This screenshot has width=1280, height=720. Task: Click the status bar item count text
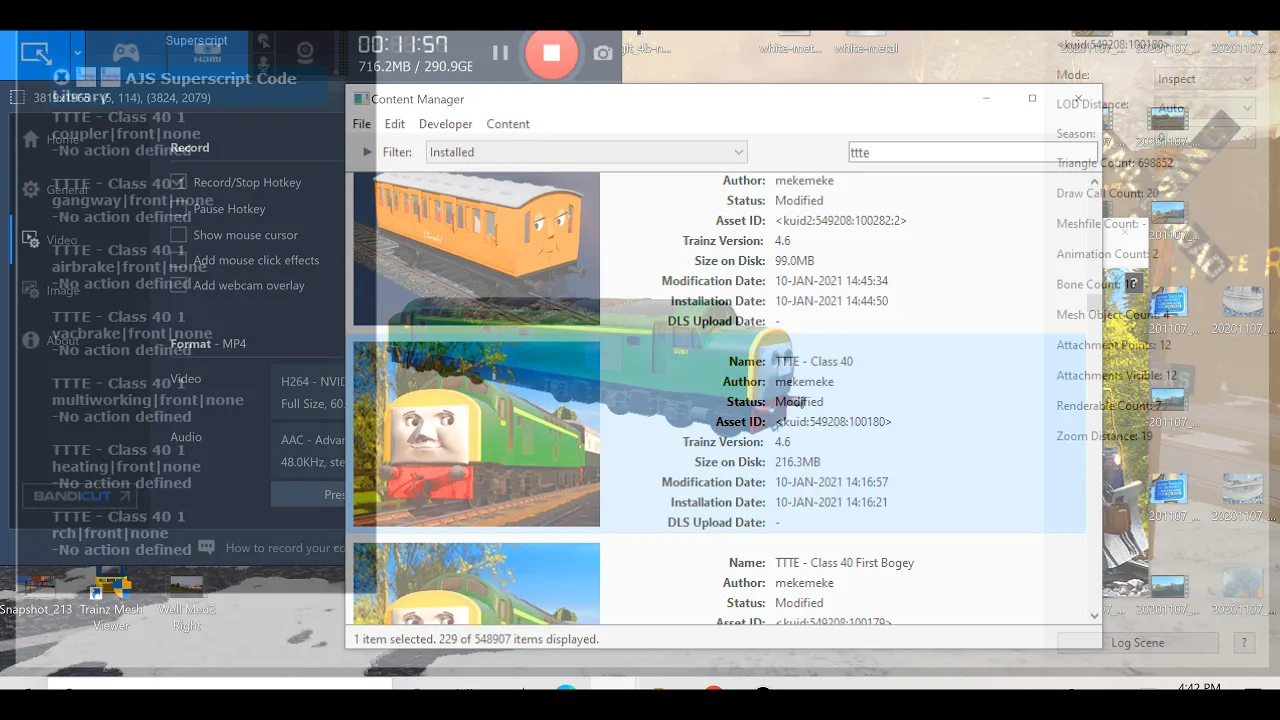click(476, 639)
